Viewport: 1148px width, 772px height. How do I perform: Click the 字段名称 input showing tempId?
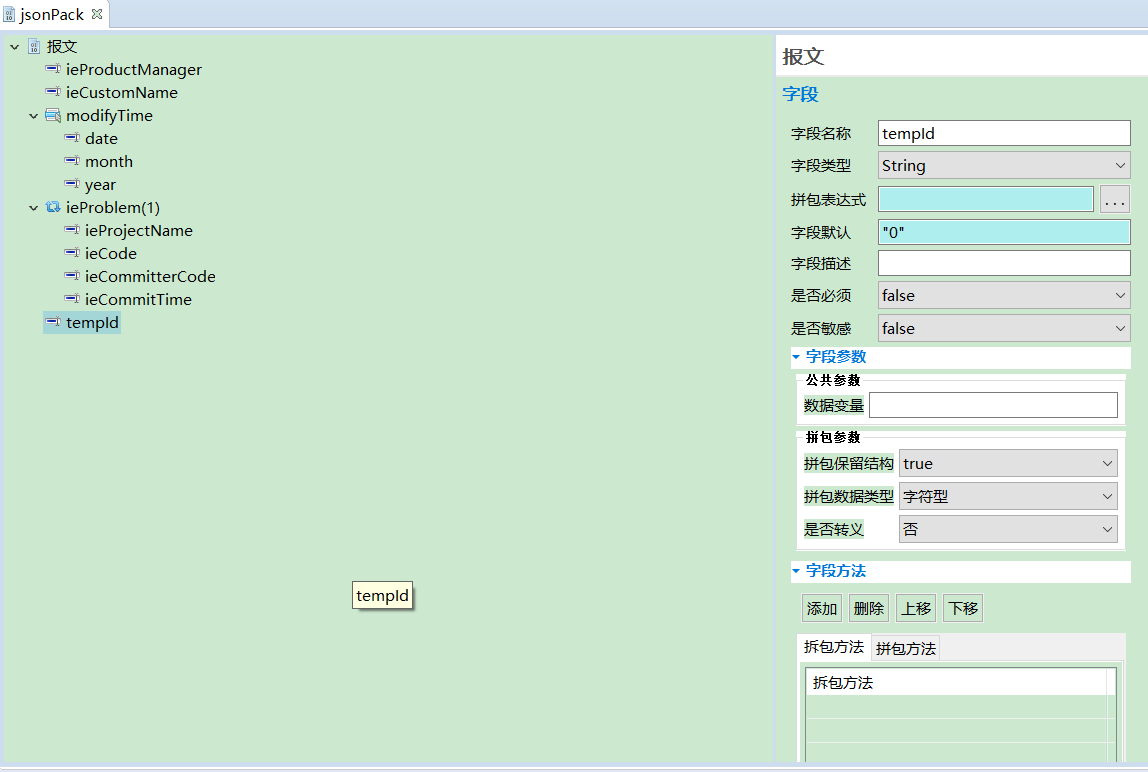tap(1003, 132)
